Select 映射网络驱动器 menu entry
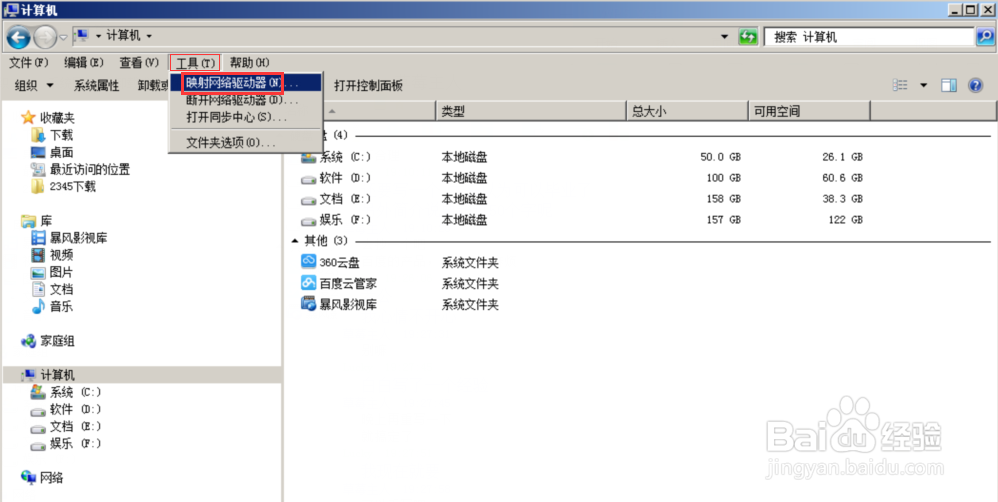998x502 pixels. (246, 83)
